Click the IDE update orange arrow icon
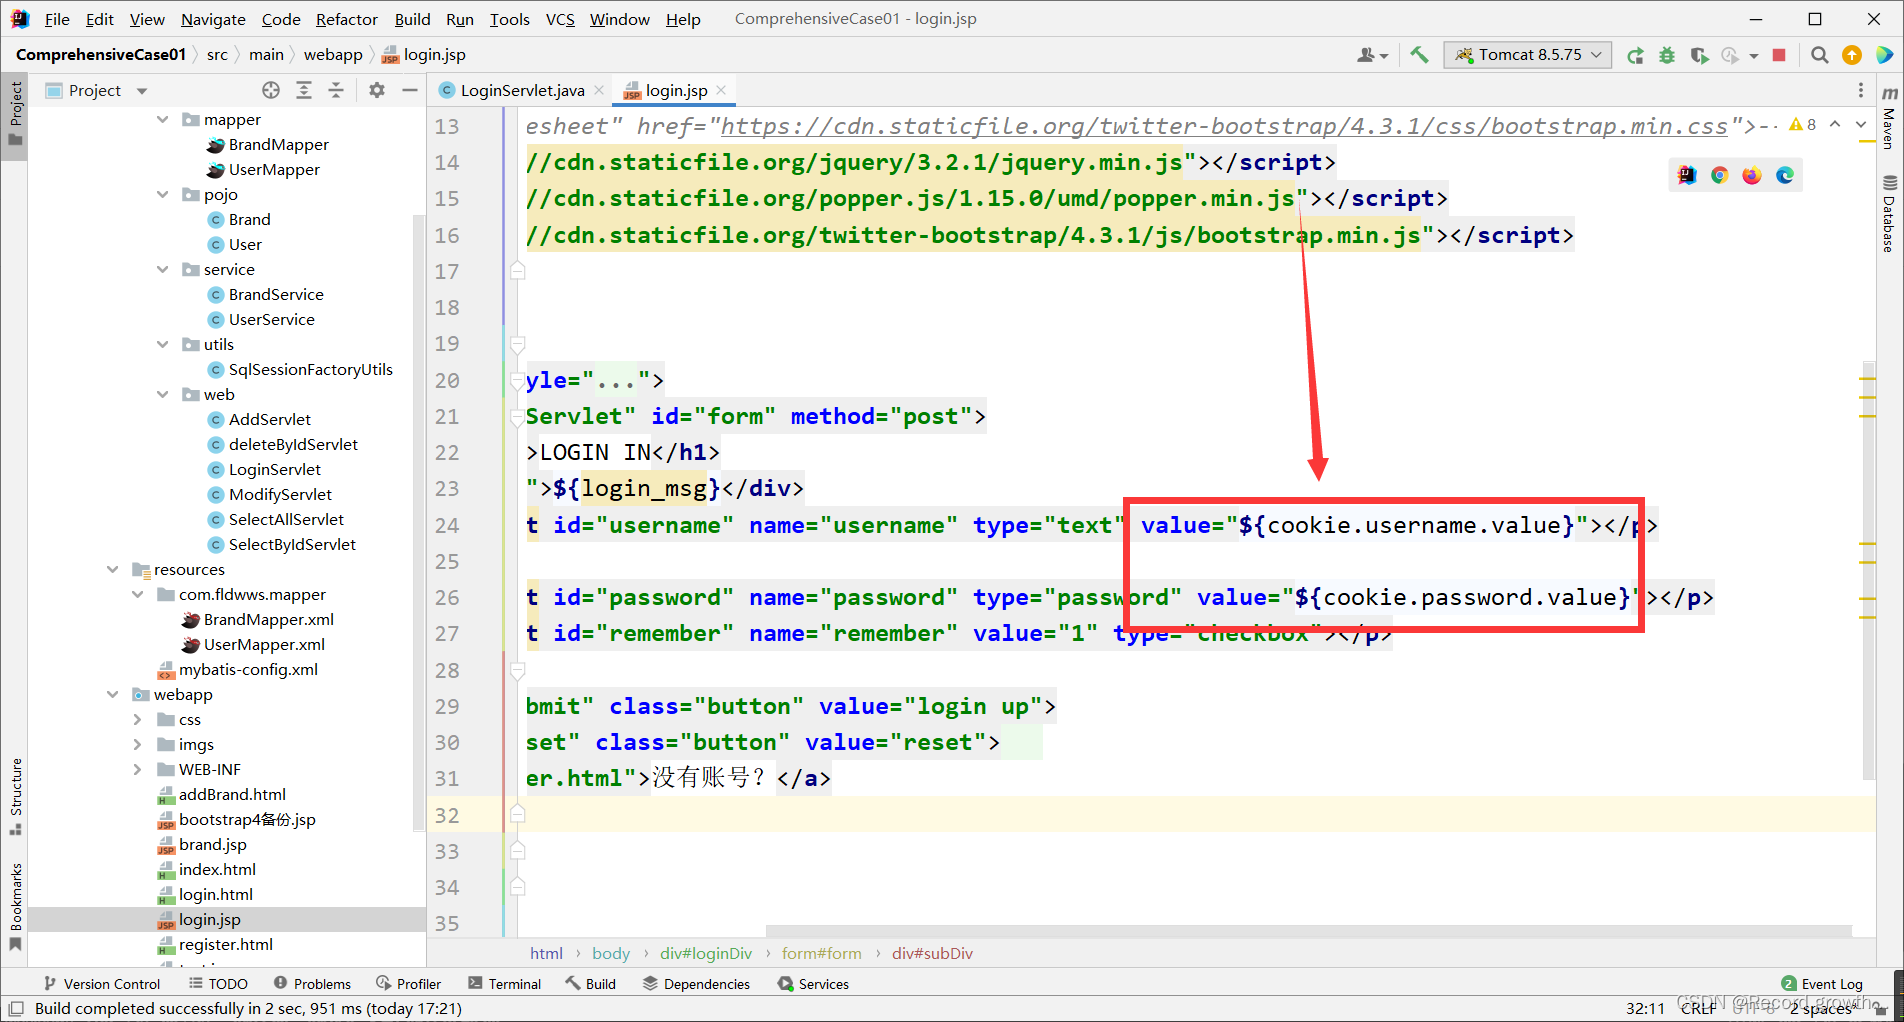Image resolution: width=1904 pixels, height=1022 pixels. (x=1852, y=55)
